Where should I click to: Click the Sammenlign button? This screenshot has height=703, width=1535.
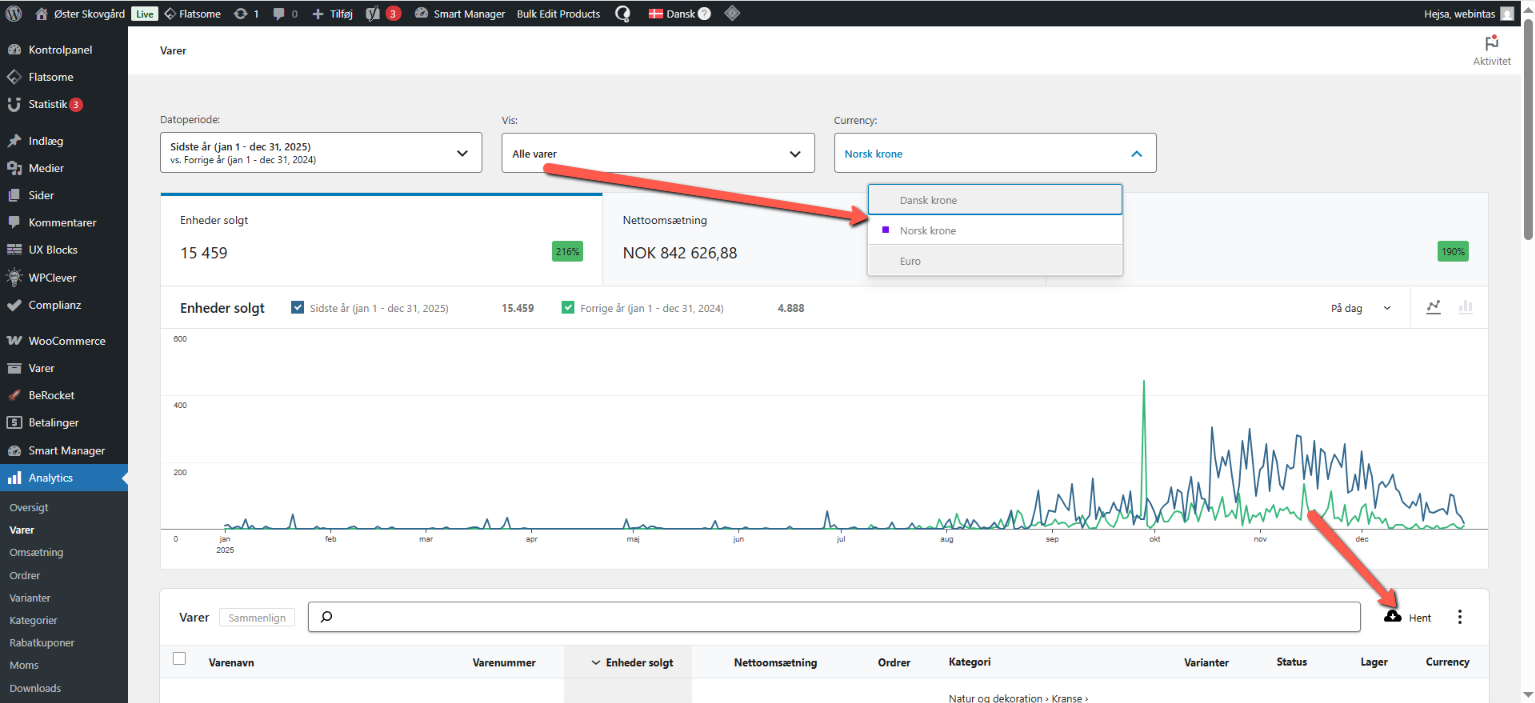(x=257, y=618)
